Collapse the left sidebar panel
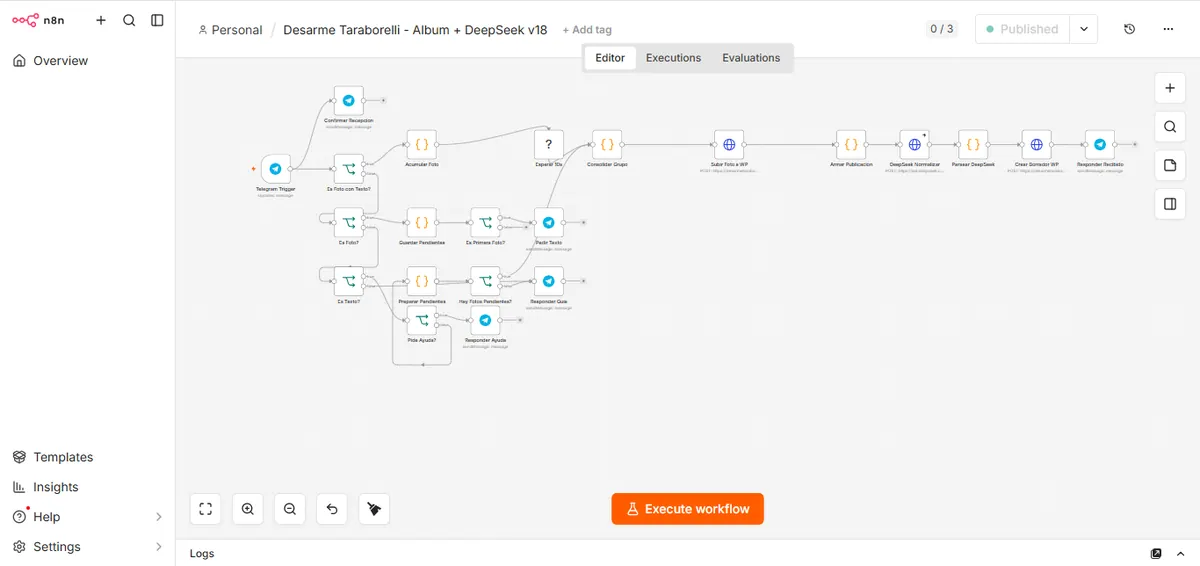 click(157, 20)
